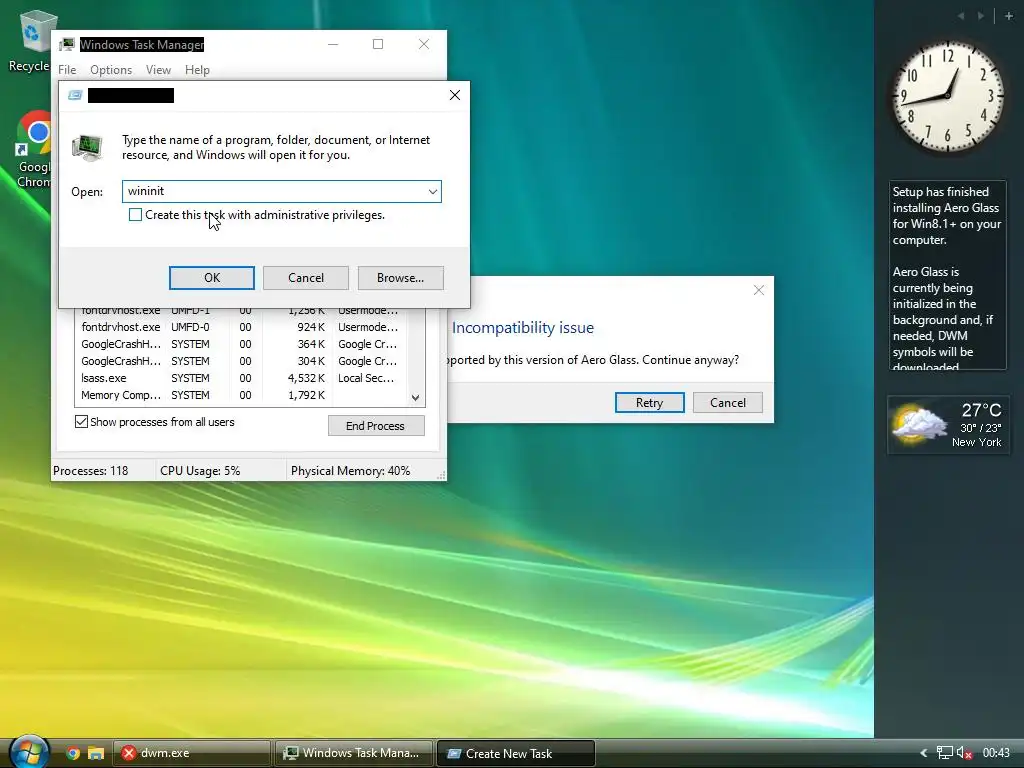The image size is (1024, 768).
Task: Click the muted volume tray icon
Action: point(965,753)
